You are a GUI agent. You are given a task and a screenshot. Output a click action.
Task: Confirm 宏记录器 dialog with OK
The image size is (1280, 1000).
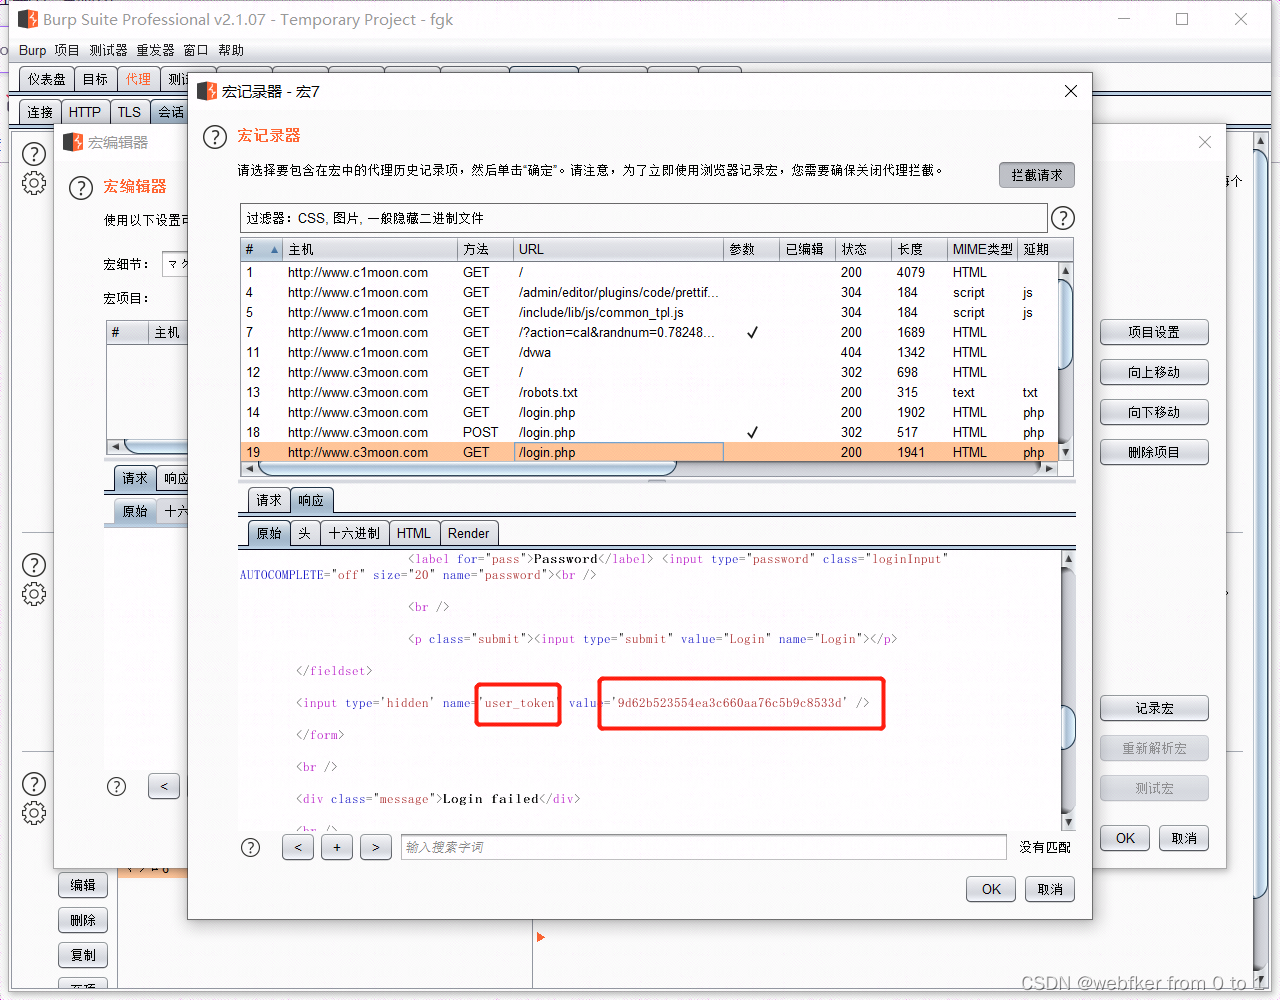[x=991, y=889]
